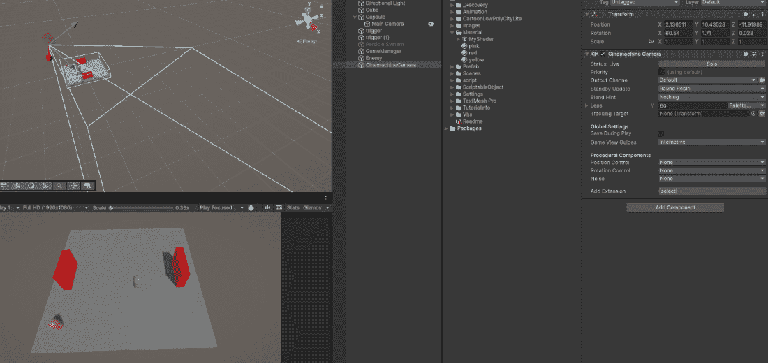This screenshot has width=768, height=363.
Task: Expand the Lens property foldout
Action: [586, 105]
